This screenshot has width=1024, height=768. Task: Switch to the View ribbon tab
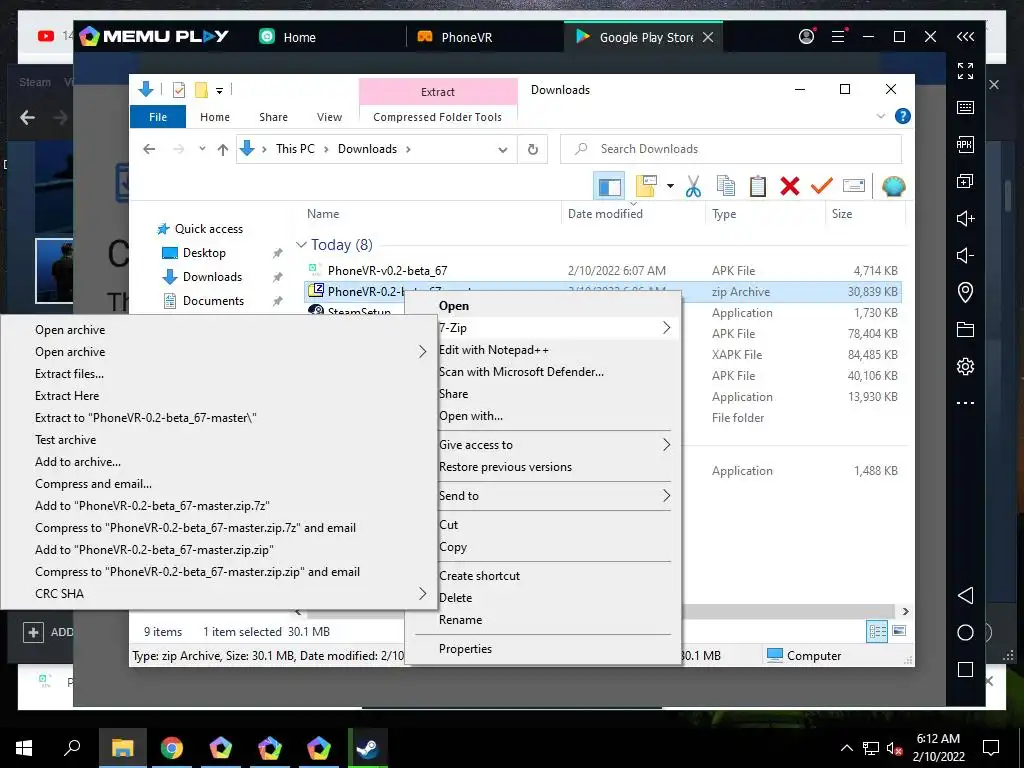click(329, 117)
